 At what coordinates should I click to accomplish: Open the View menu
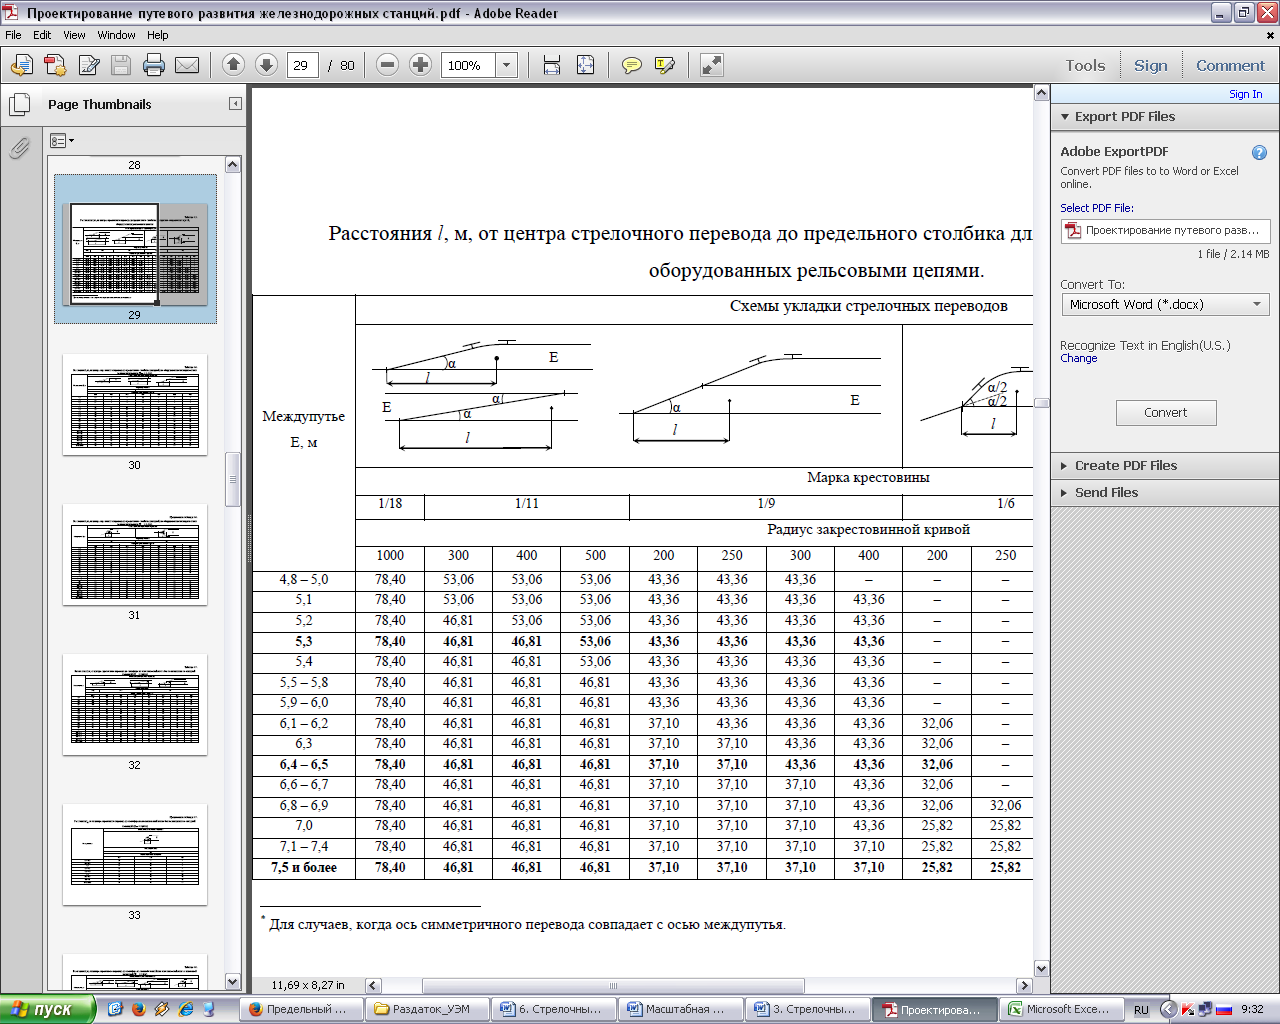tap(74, 35)
